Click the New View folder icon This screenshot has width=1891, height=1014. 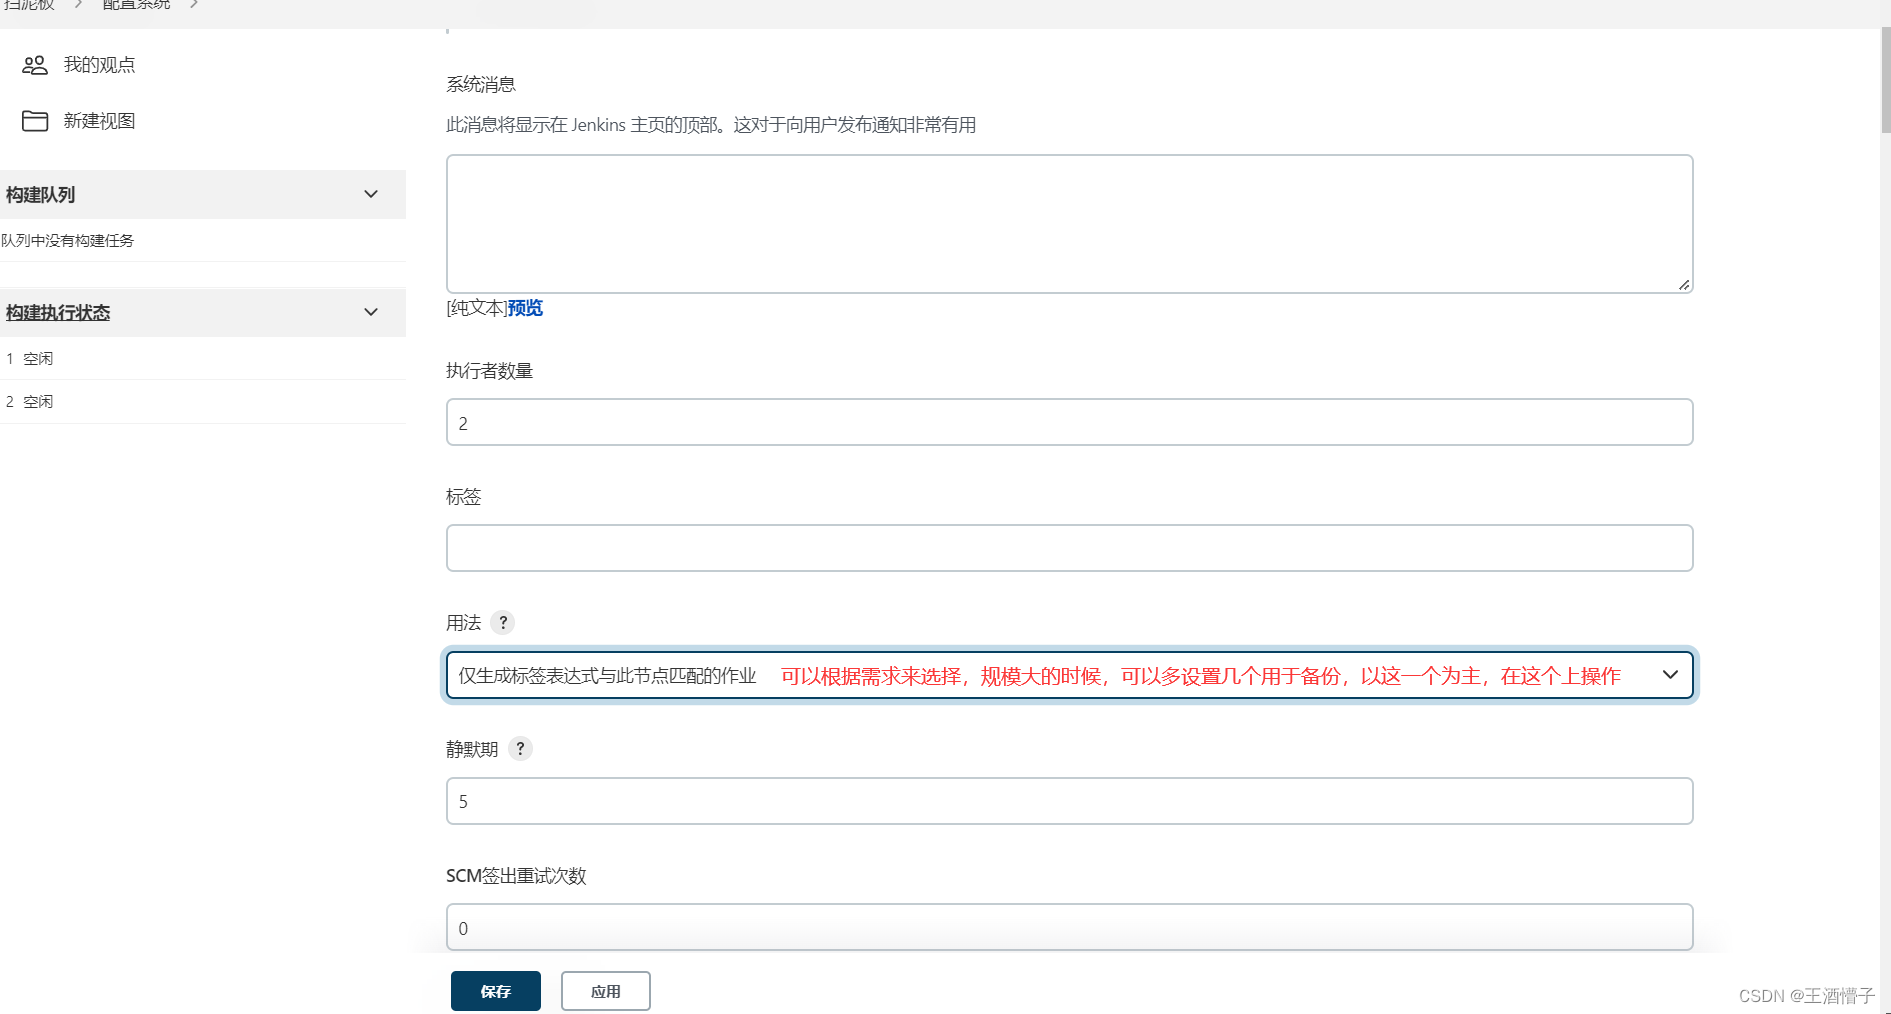click(35, 121)
